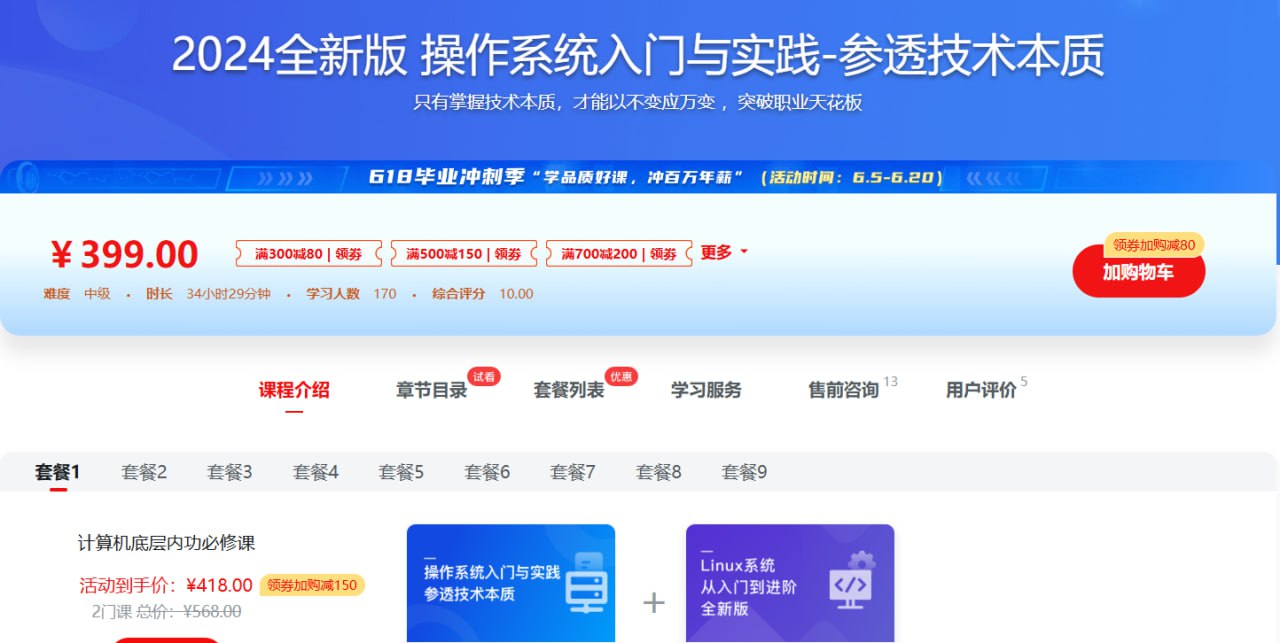This screenshot has height=643, width=1280.
Task: Click the 综合评分 10.00 info
Action: tap(483, 294)
